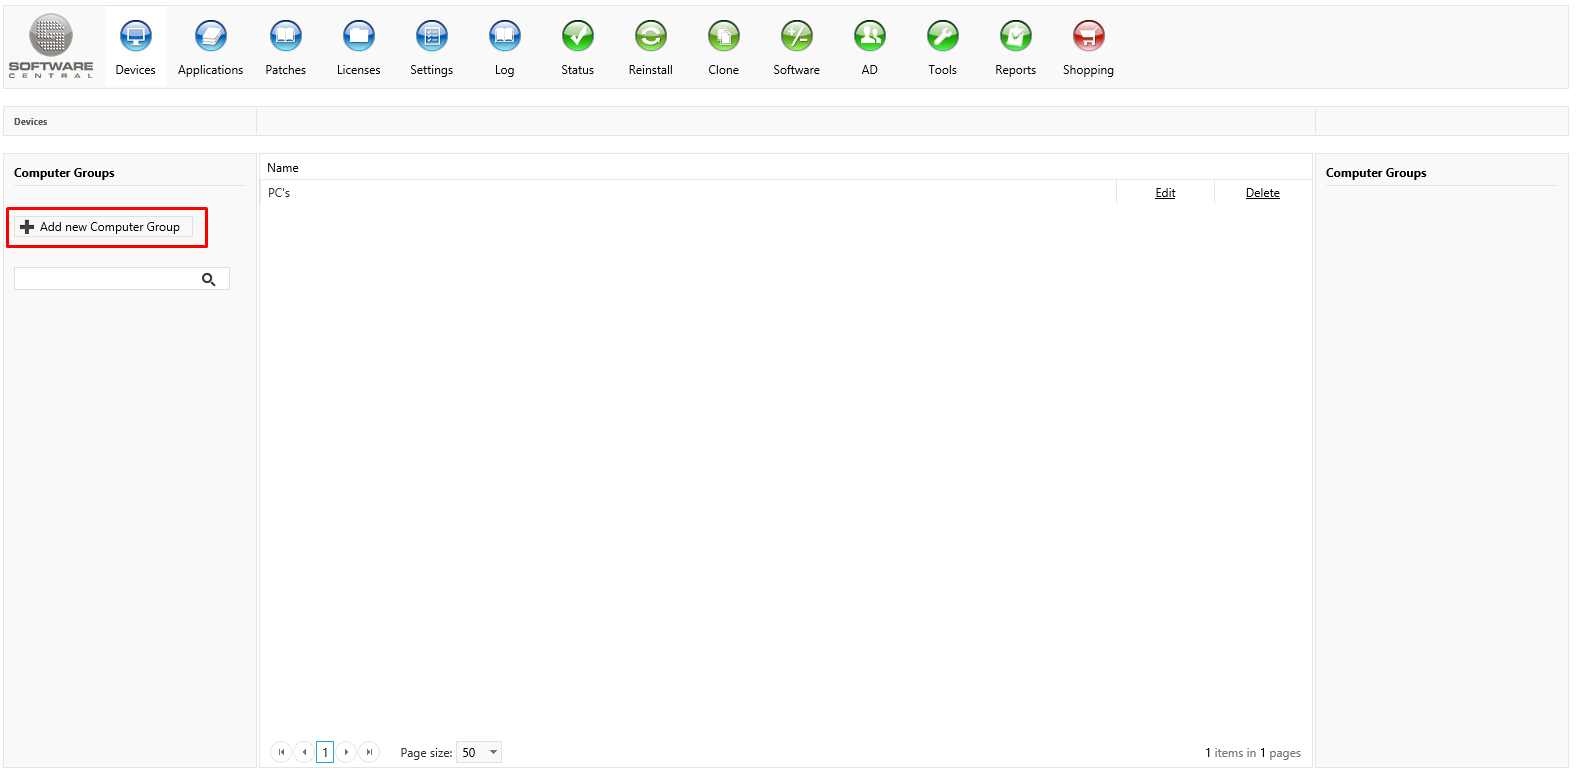Open the green Status icon
This screenshot has width=1576, height=776.
578,37
